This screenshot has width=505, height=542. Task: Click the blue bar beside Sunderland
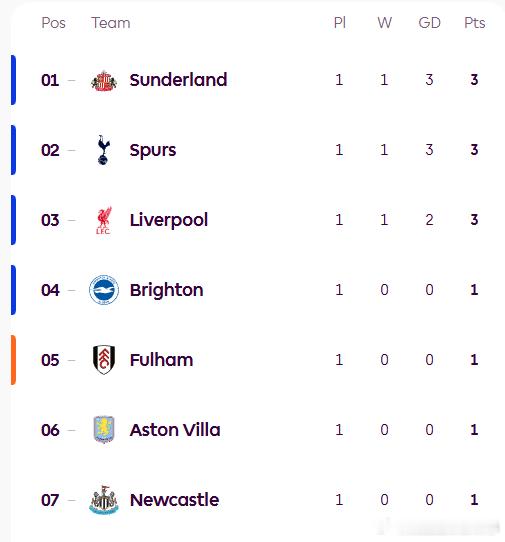click(x=13, y=80)
